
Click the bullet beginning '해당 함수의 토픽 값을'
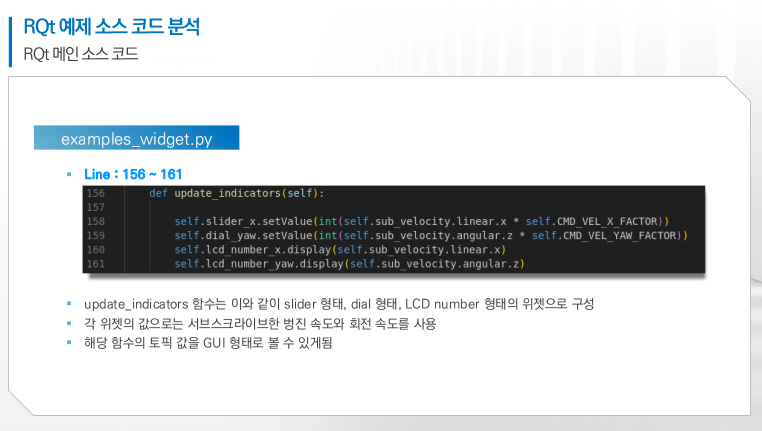(208, 343)
